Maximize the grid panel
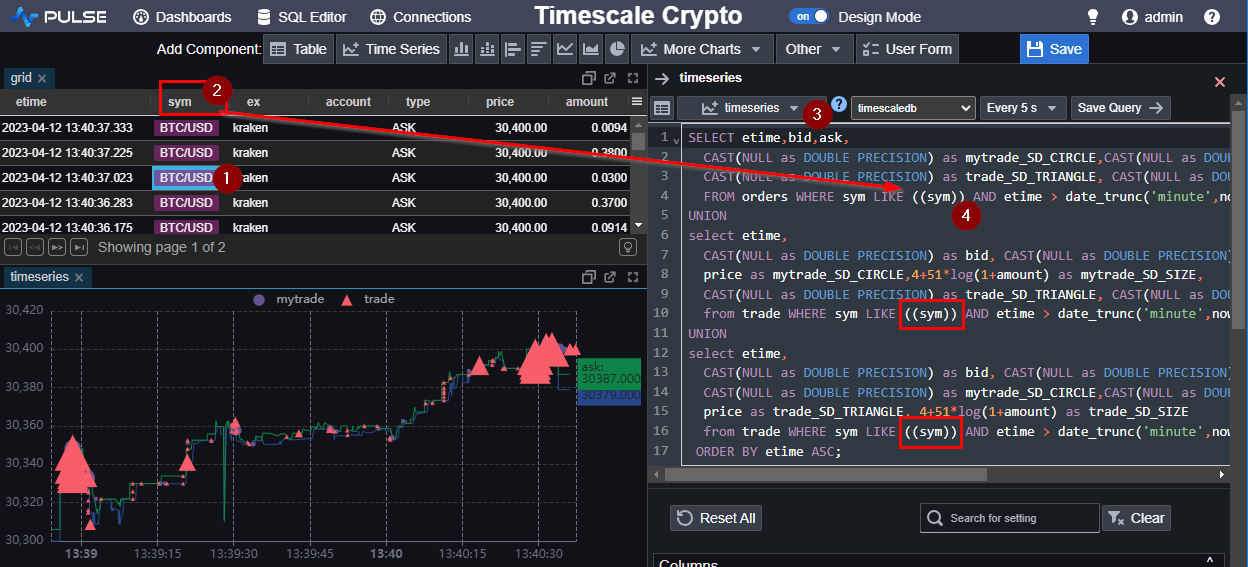 (x=633, y=78)
